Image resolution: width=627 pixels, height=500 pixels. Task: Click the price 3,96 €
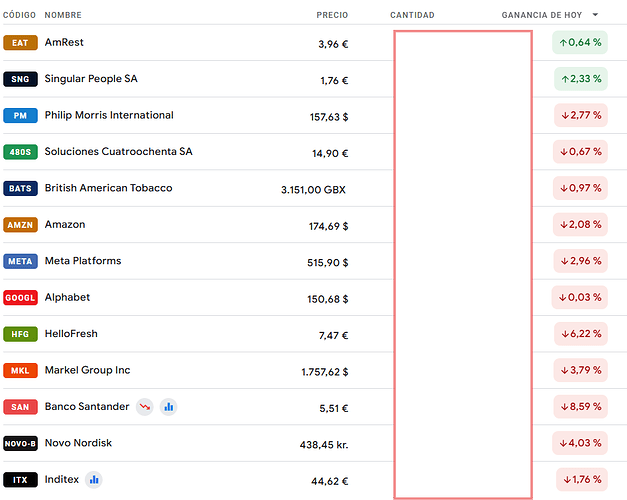pos(333,44)
